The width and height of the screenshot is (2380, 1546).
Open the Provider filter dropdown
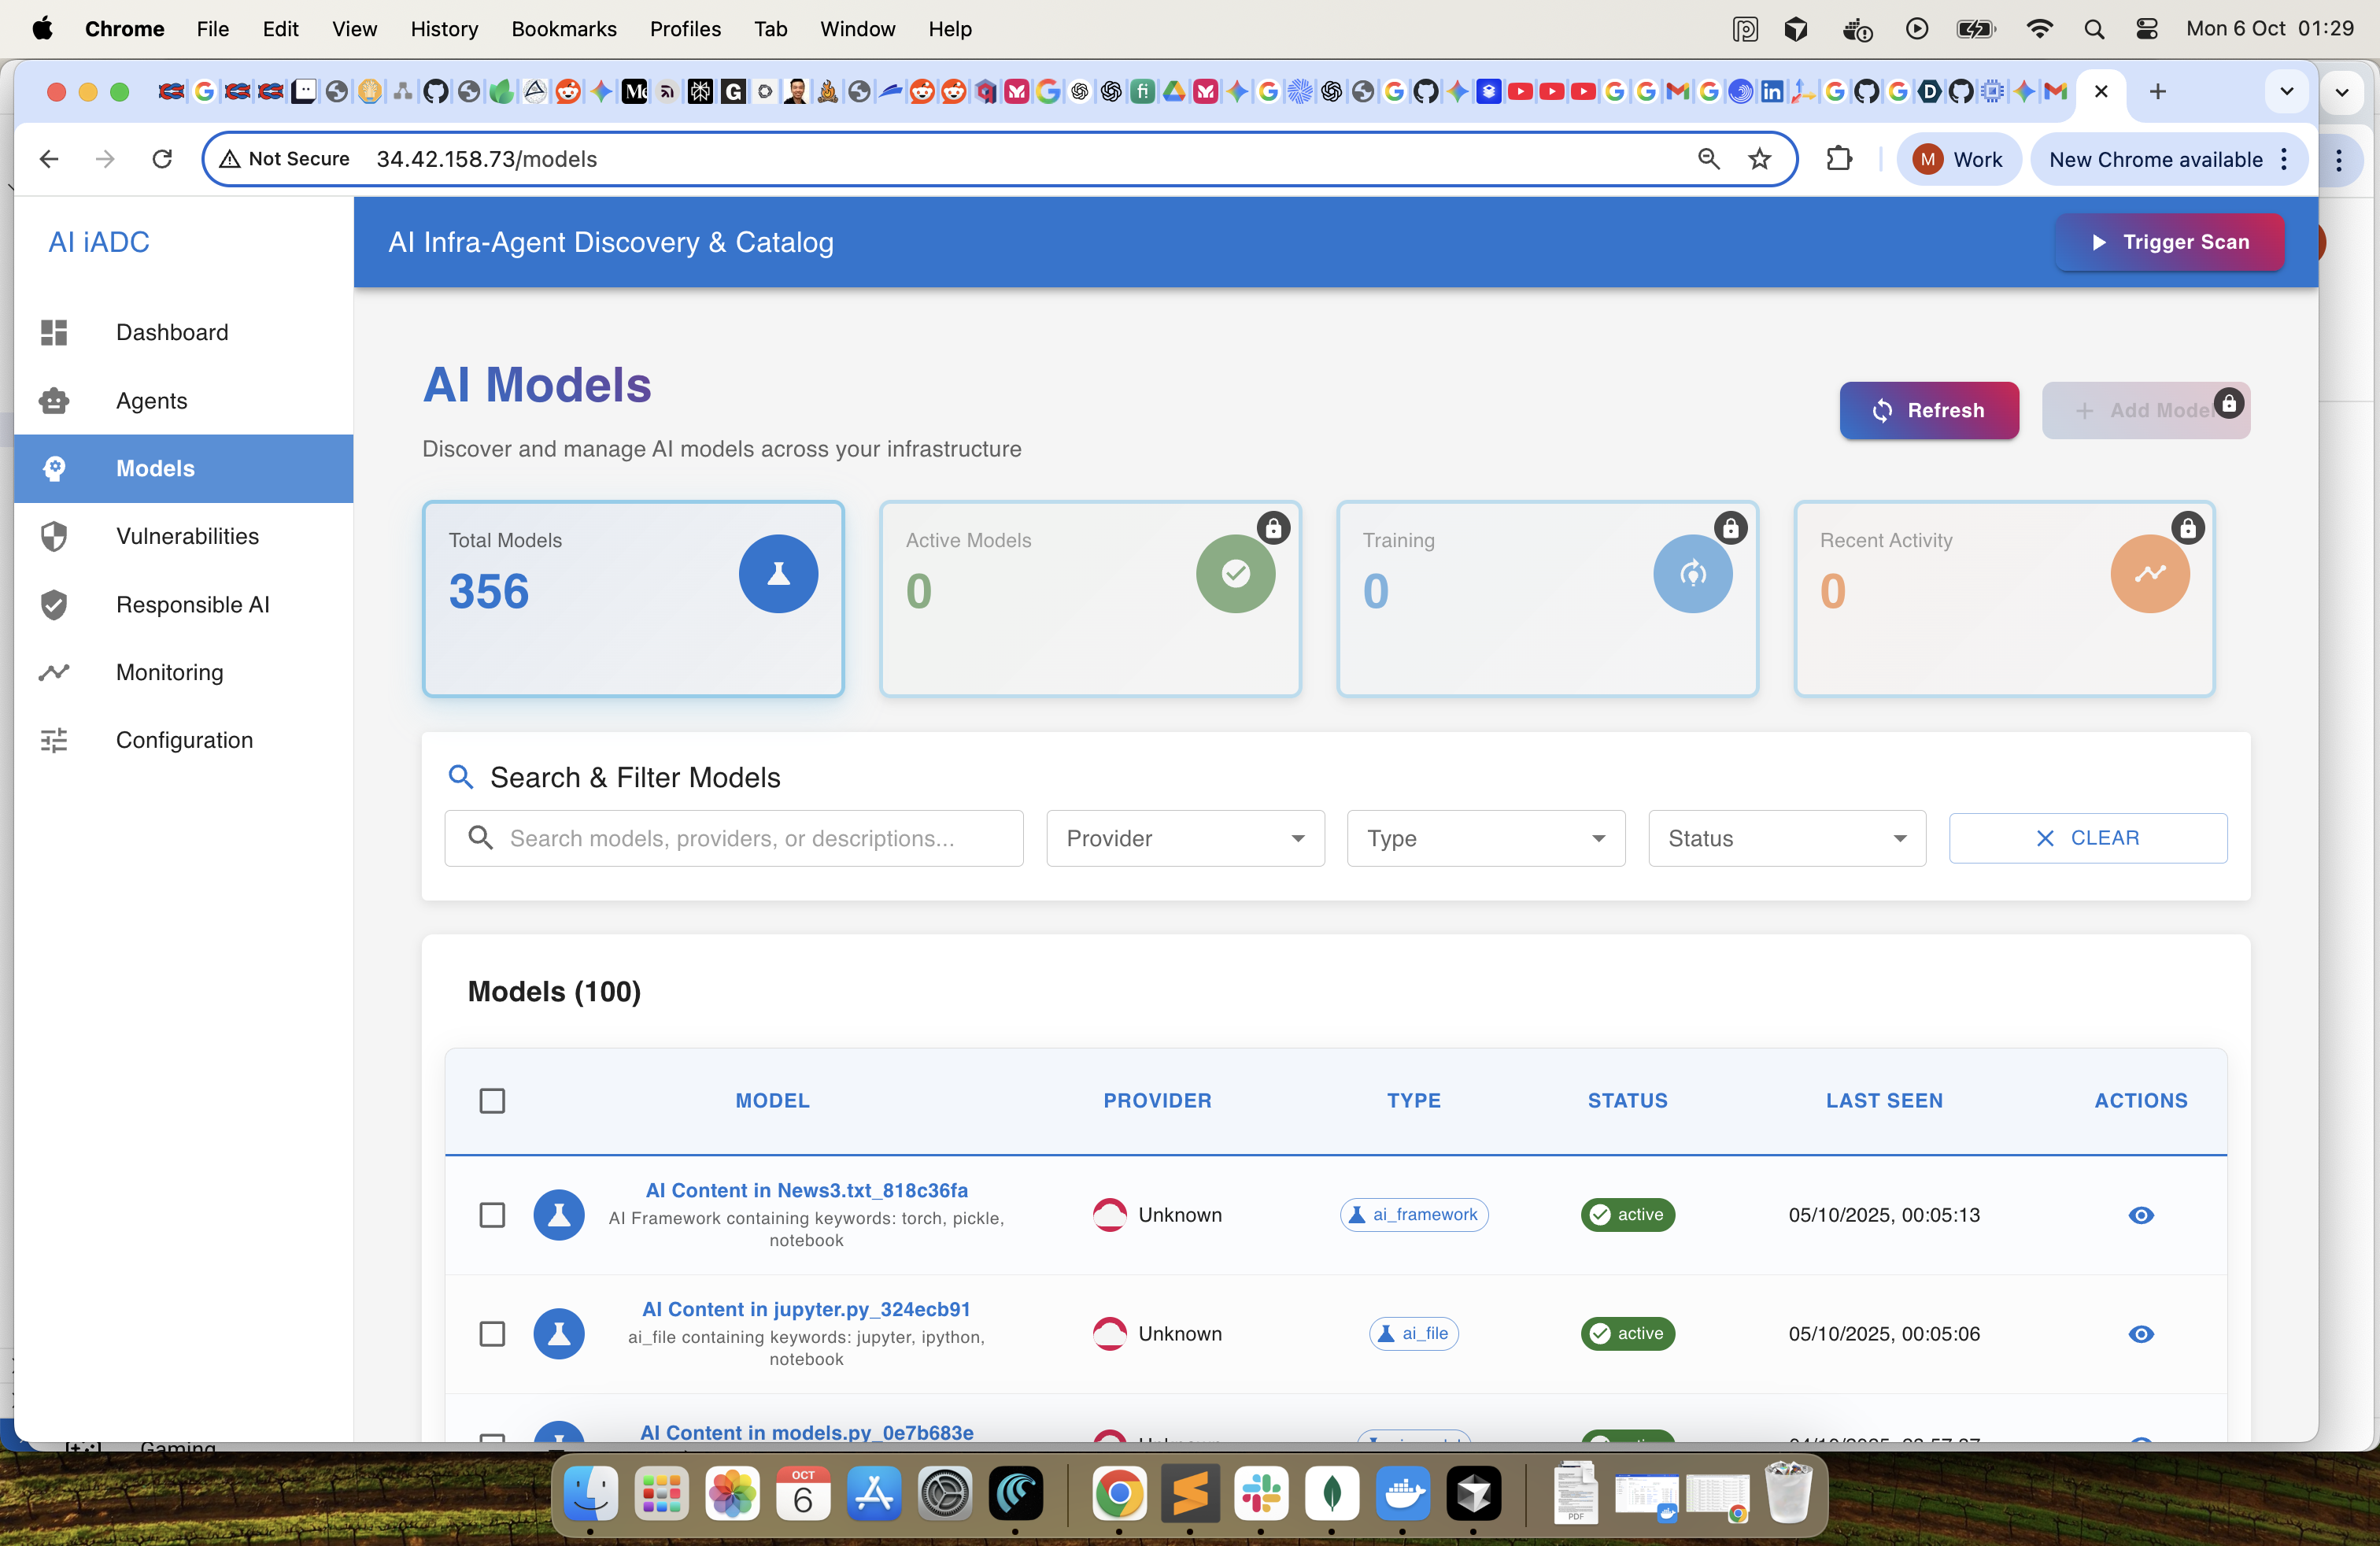(x=1185, y=839)
